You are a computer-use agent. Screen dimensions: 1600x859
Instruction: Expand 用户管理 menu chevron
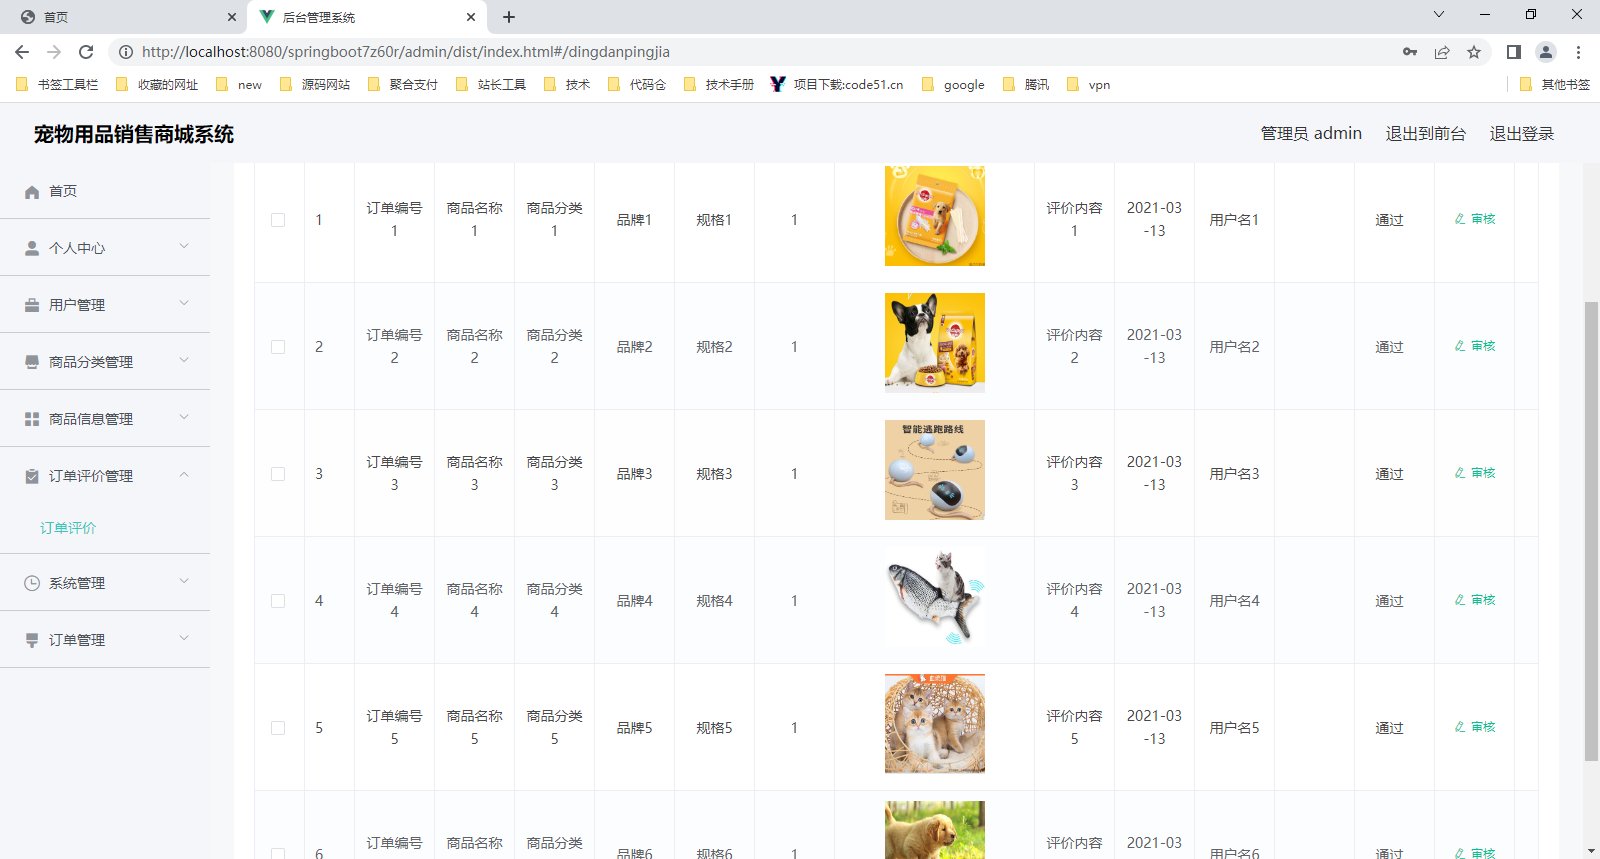184,303
